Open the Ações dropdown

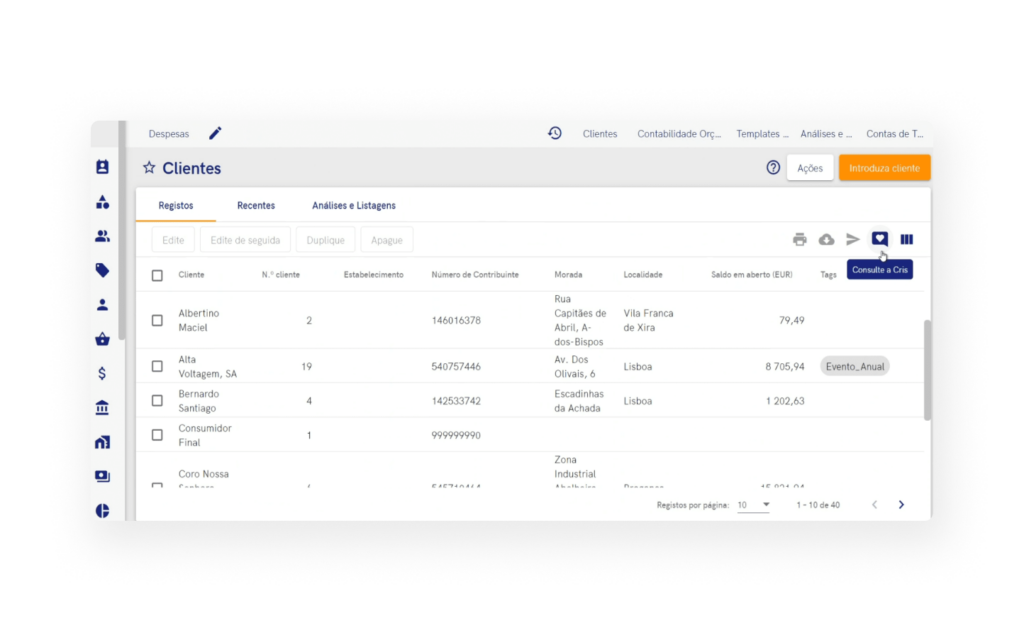[810, 167]
